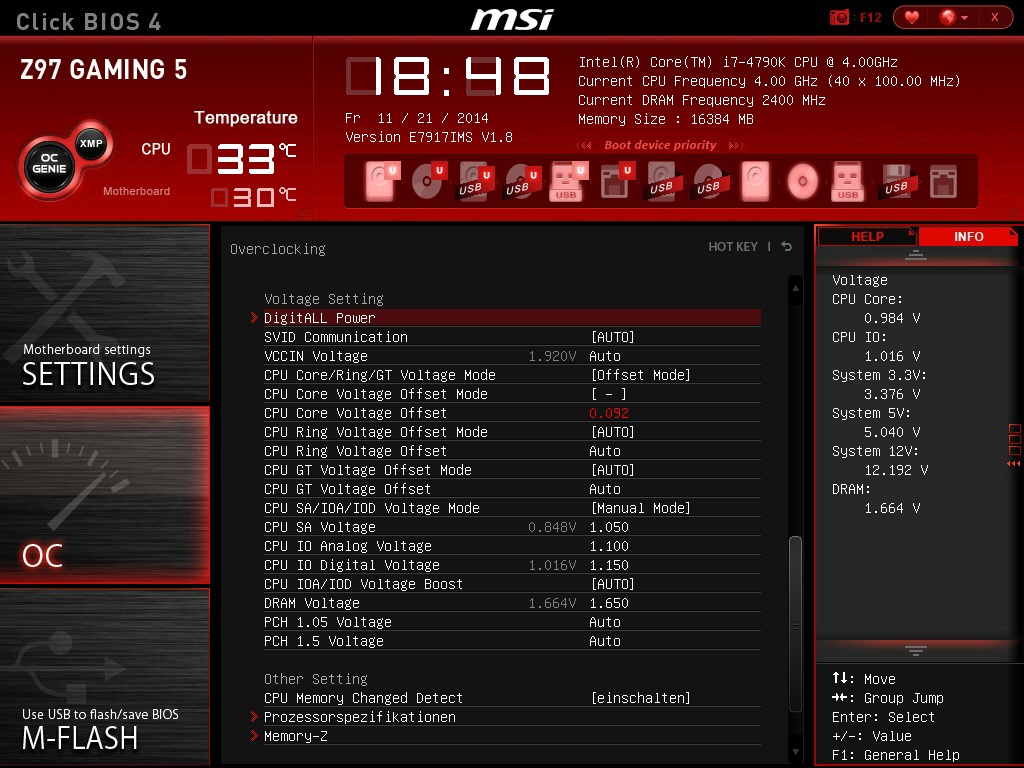Screen dimensions: 1024x768
Task: Change CPU SA/IOA/IOD Voltage Mode [Manual Mode]
Action: pos(641,507)
